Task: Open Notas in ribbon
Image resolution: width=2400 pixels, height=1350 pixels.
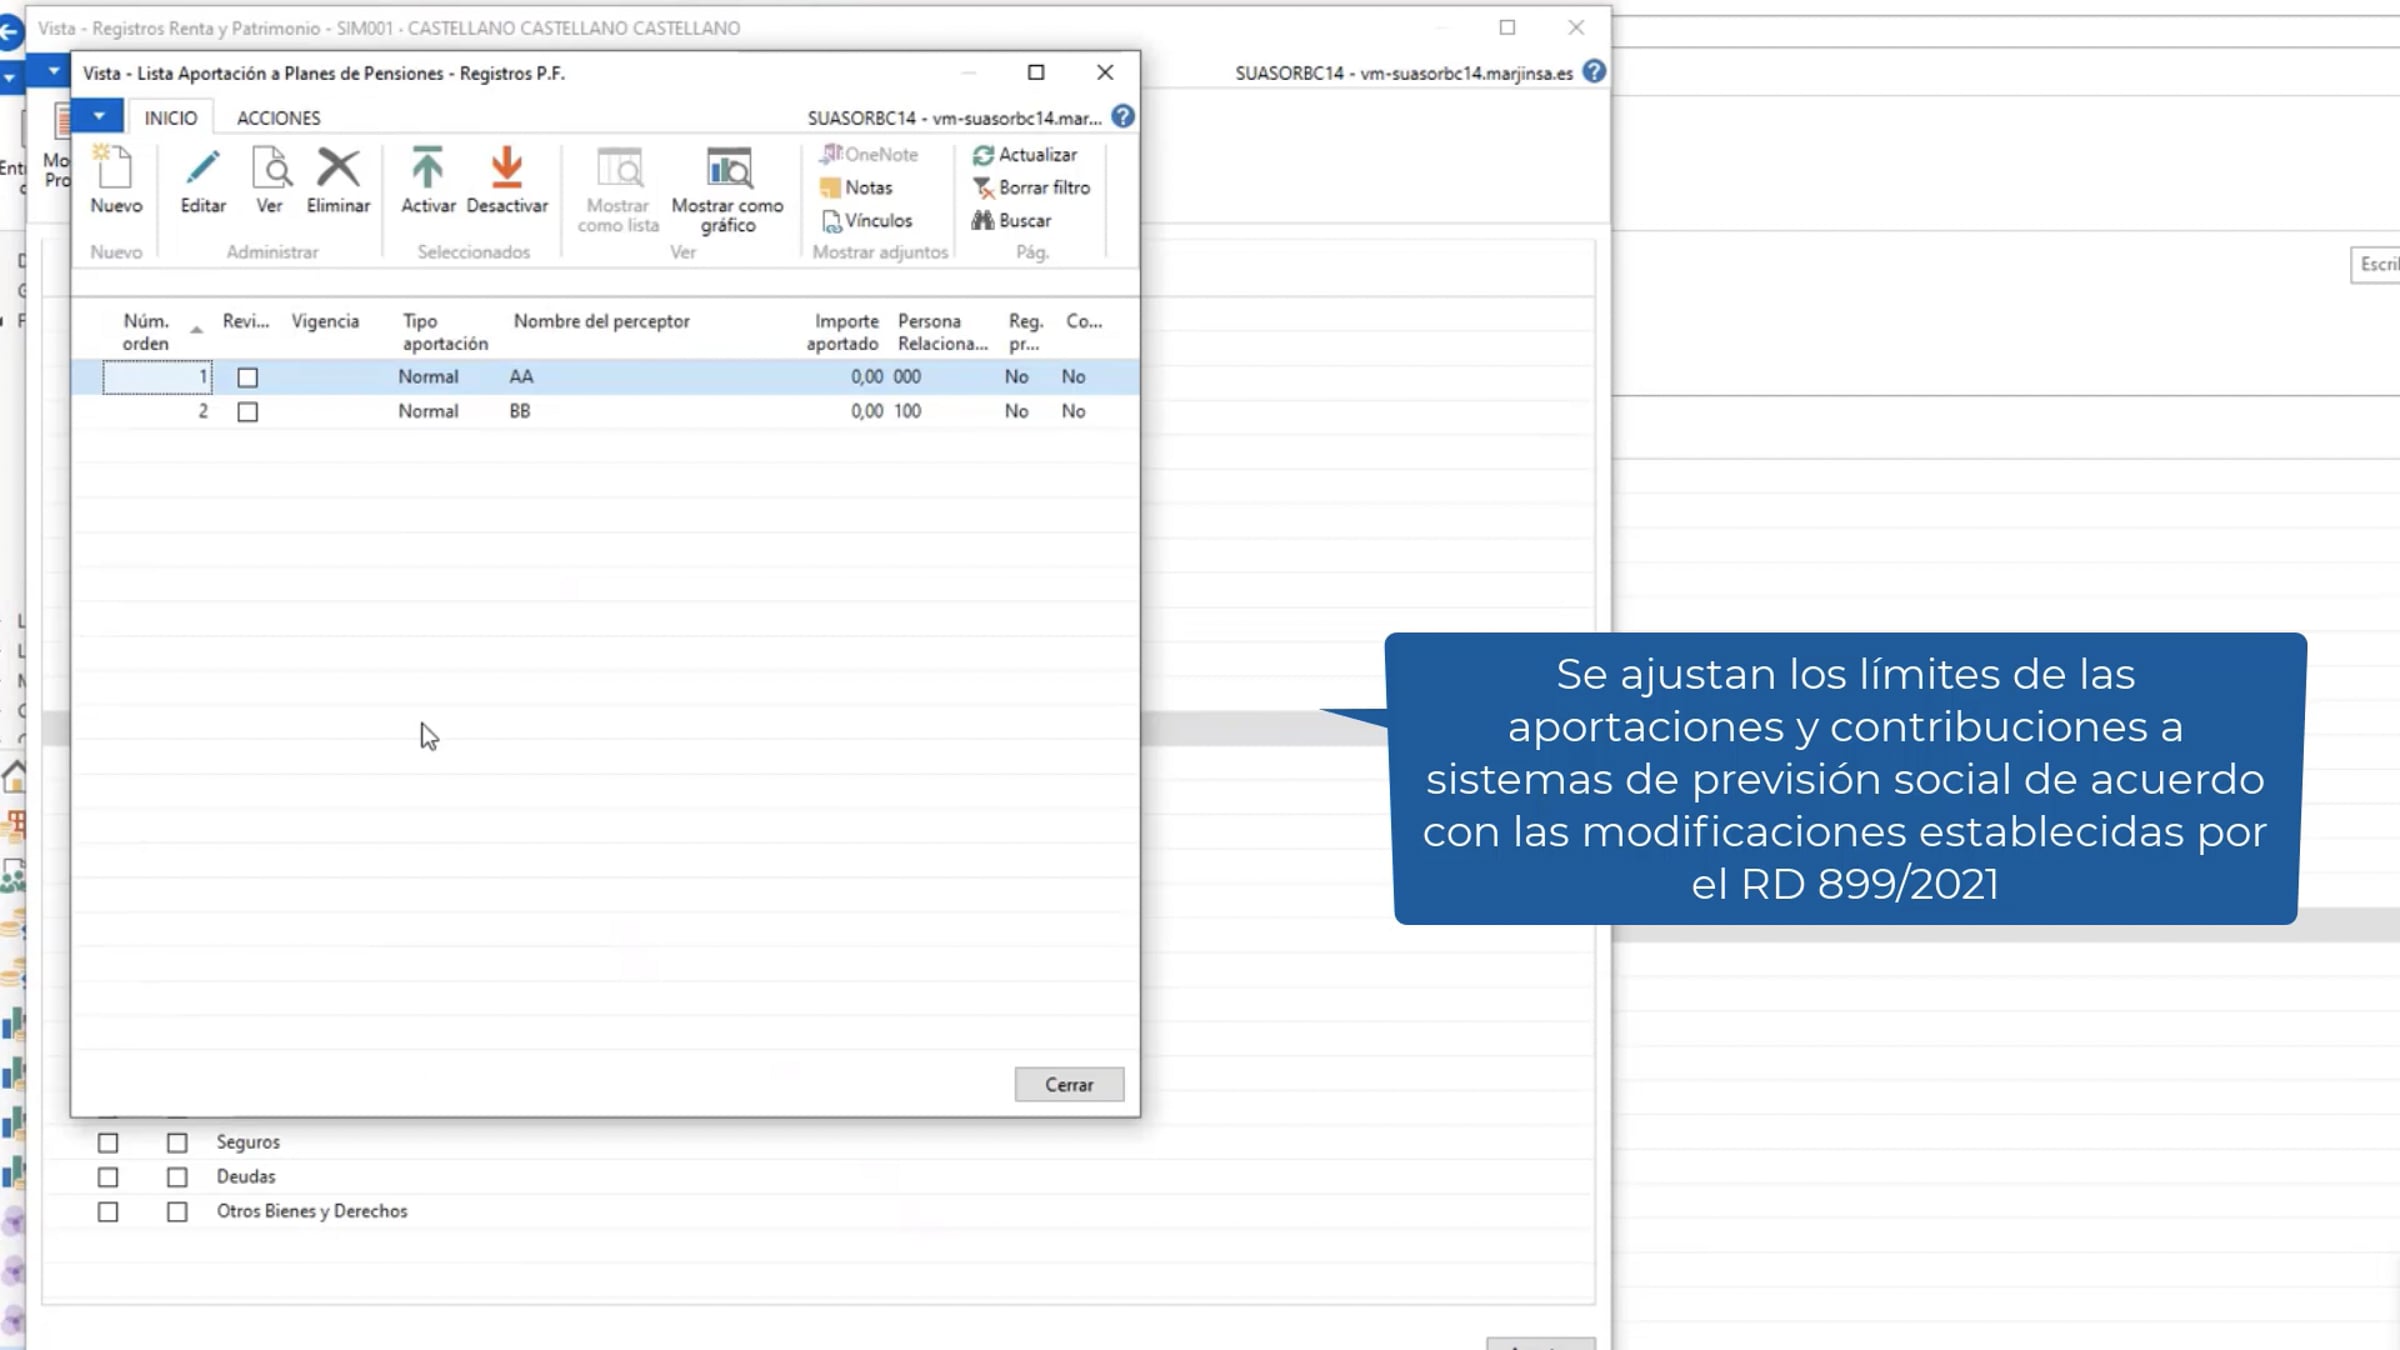Action: click(856, 187)
